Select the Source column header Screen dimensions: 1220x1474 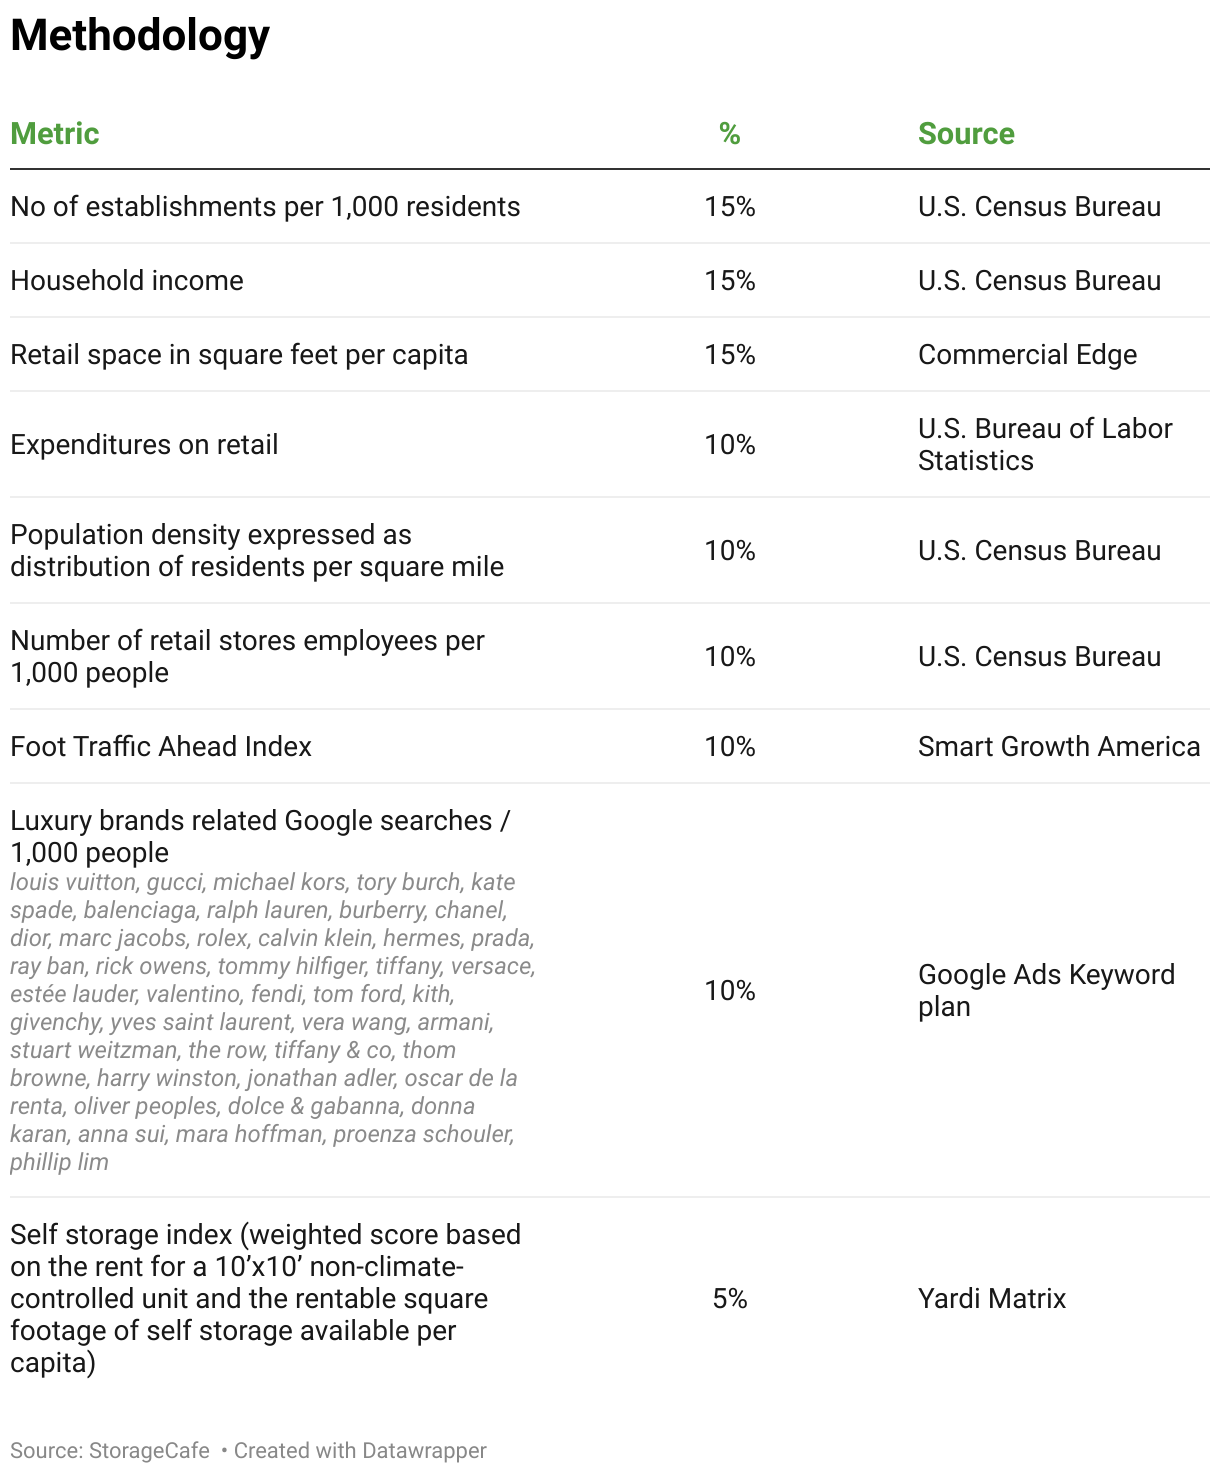coord(966,133)
